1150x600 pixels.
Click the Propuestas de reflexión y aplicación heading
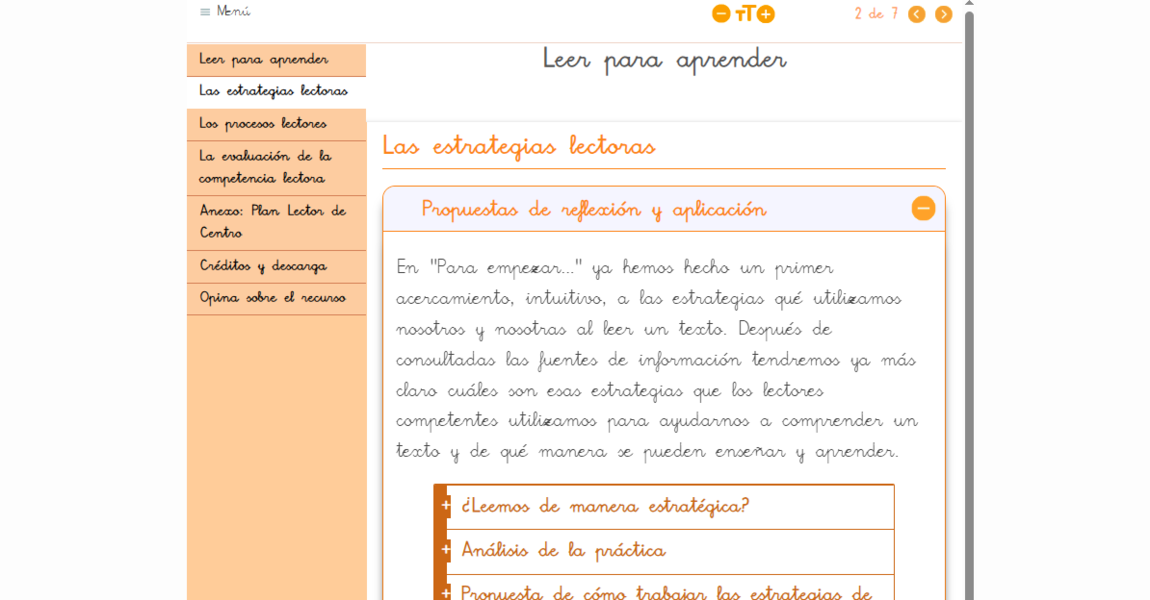pyautogui.click(x=593, y=209)
